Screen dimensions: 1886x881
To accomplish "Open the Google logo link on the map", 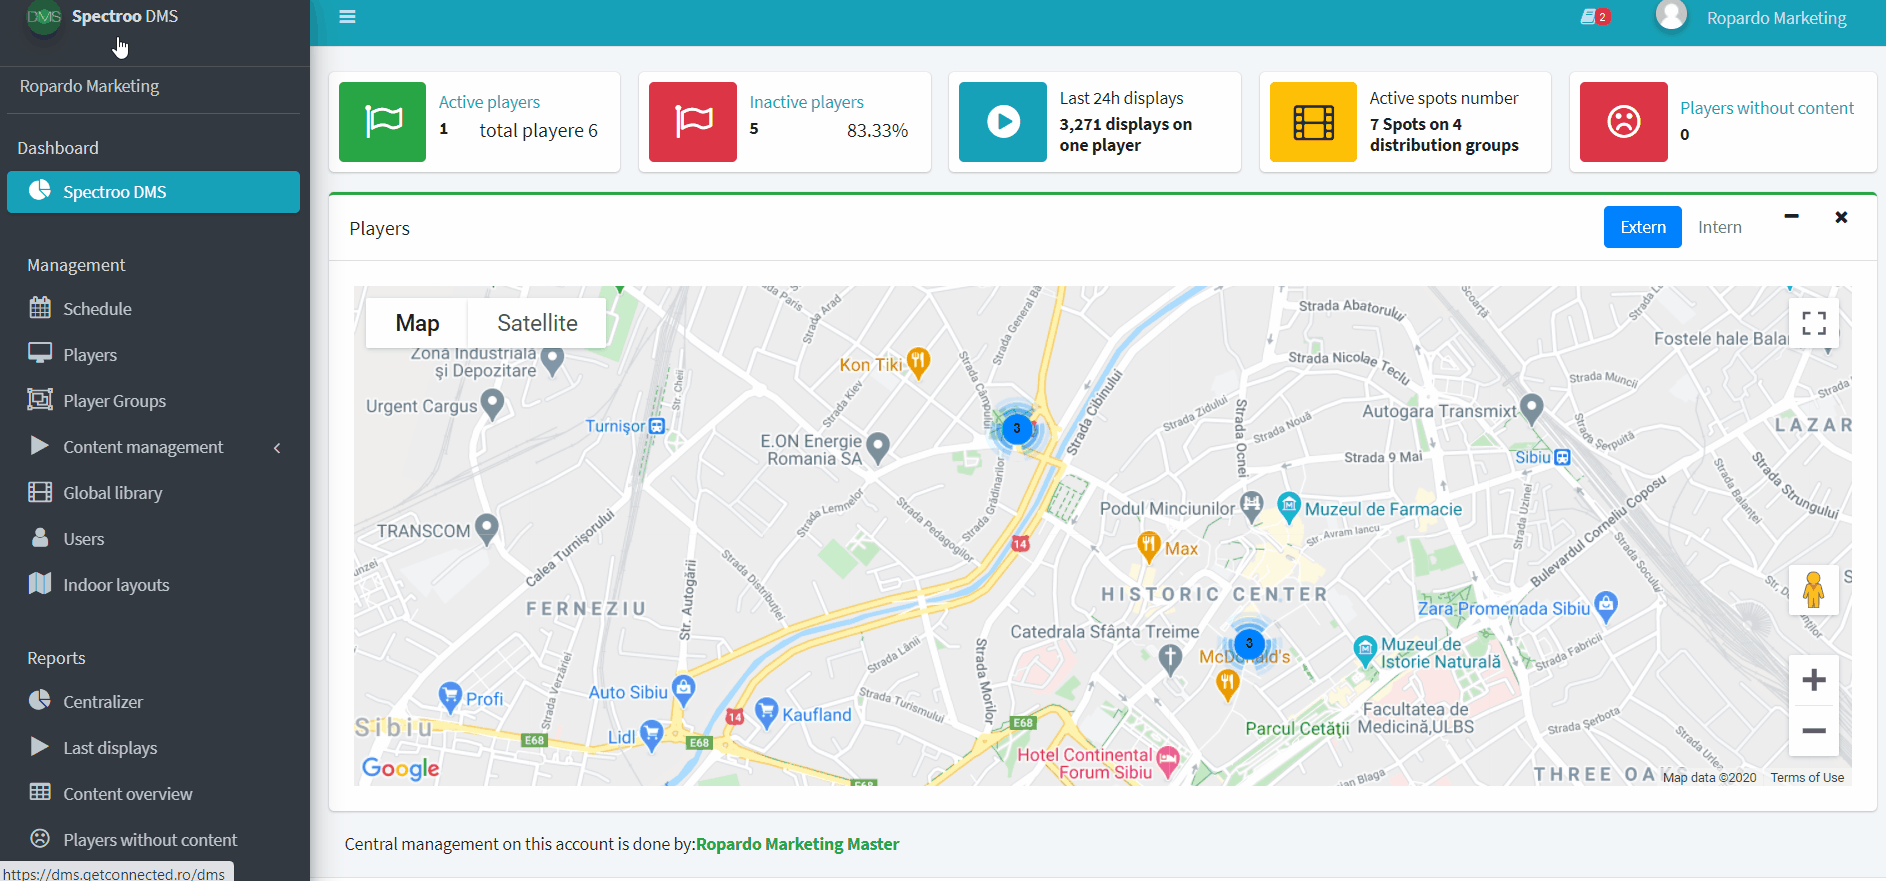I will 400,768.
